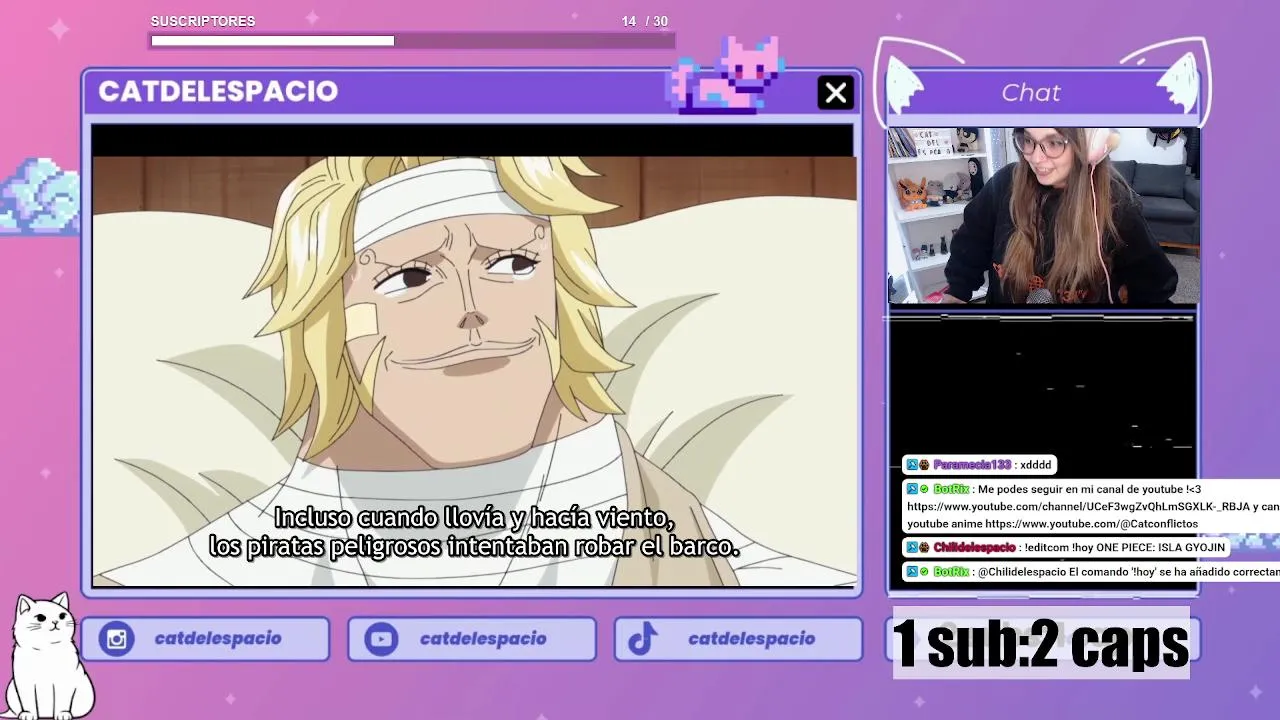Click the SUSCRIPTORES label
This screenshot has width=1280, height=720.
pyautogui.click(x=203, y=21)
